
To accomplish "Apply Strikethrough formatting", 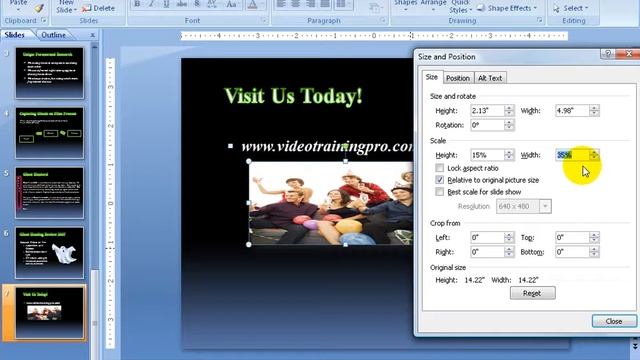I will click(182, 4).
